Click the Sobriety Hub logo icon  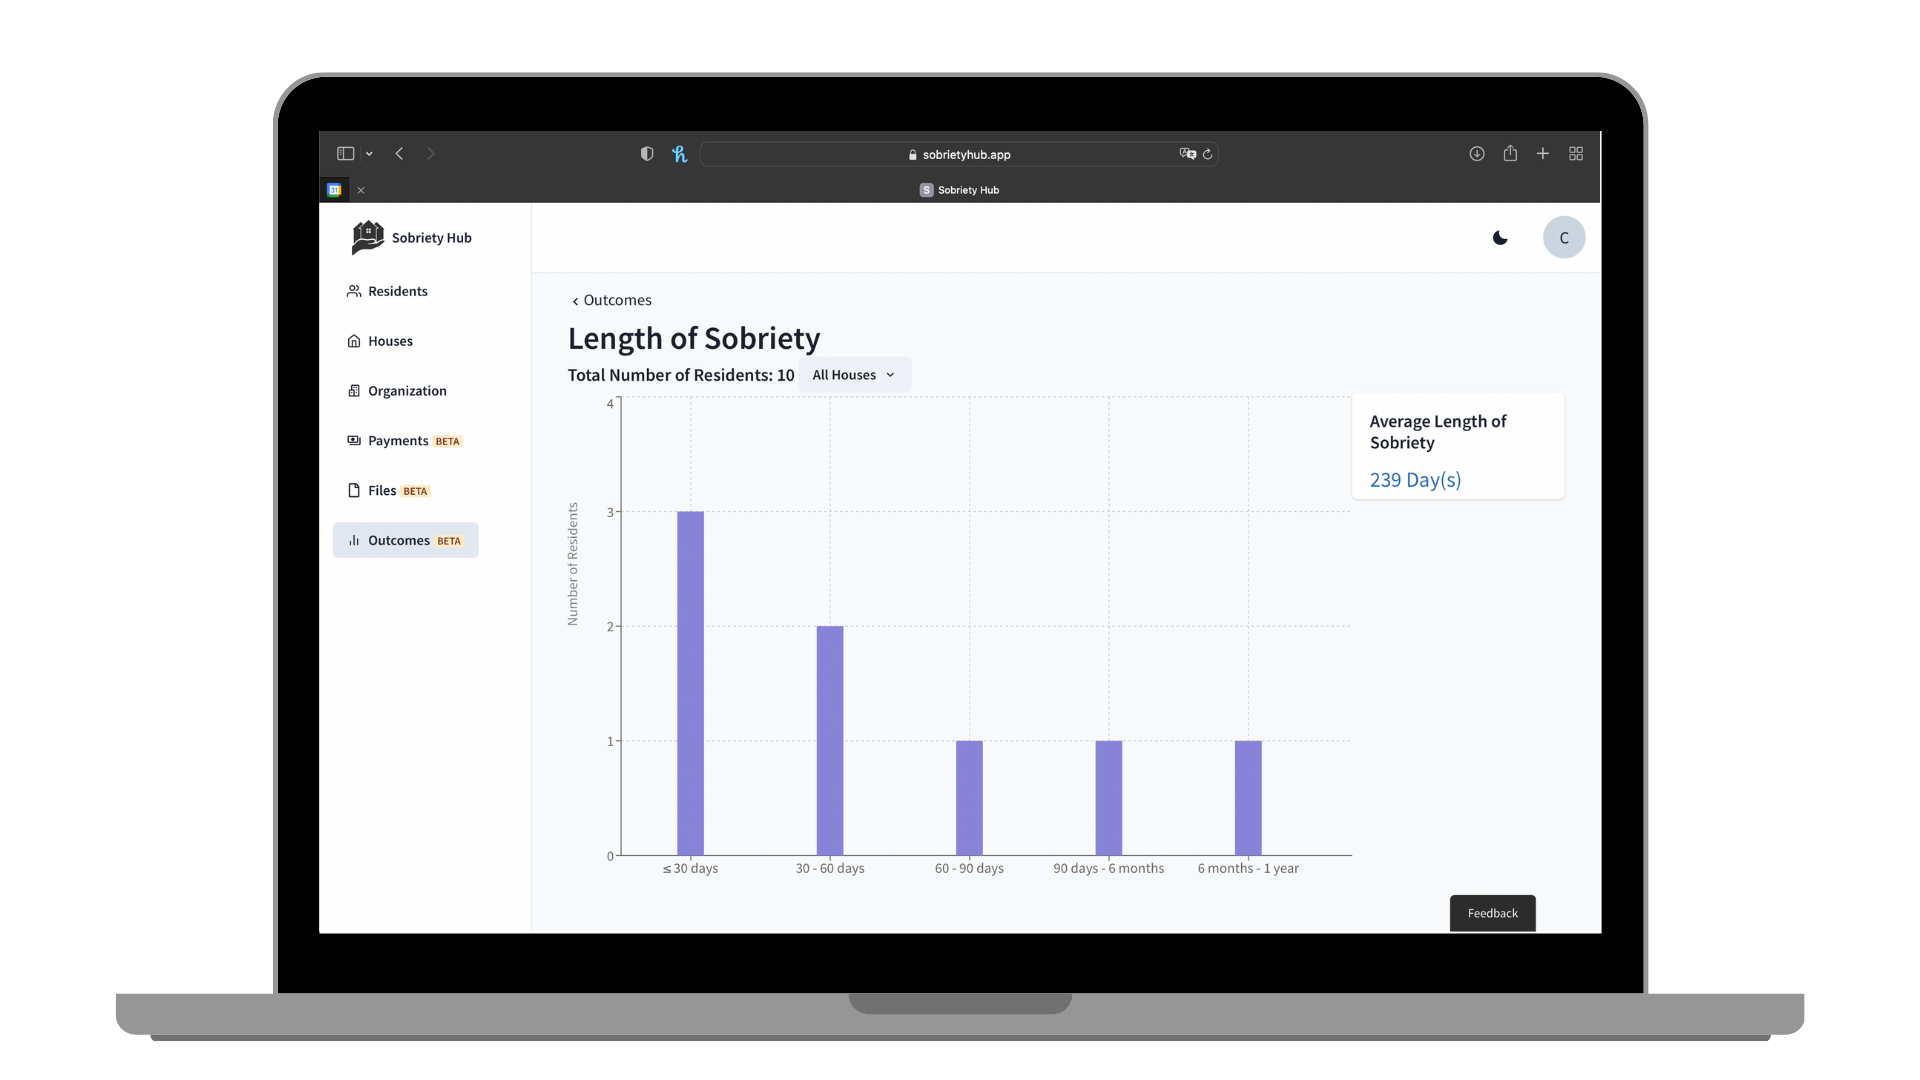tap(367, 237)
